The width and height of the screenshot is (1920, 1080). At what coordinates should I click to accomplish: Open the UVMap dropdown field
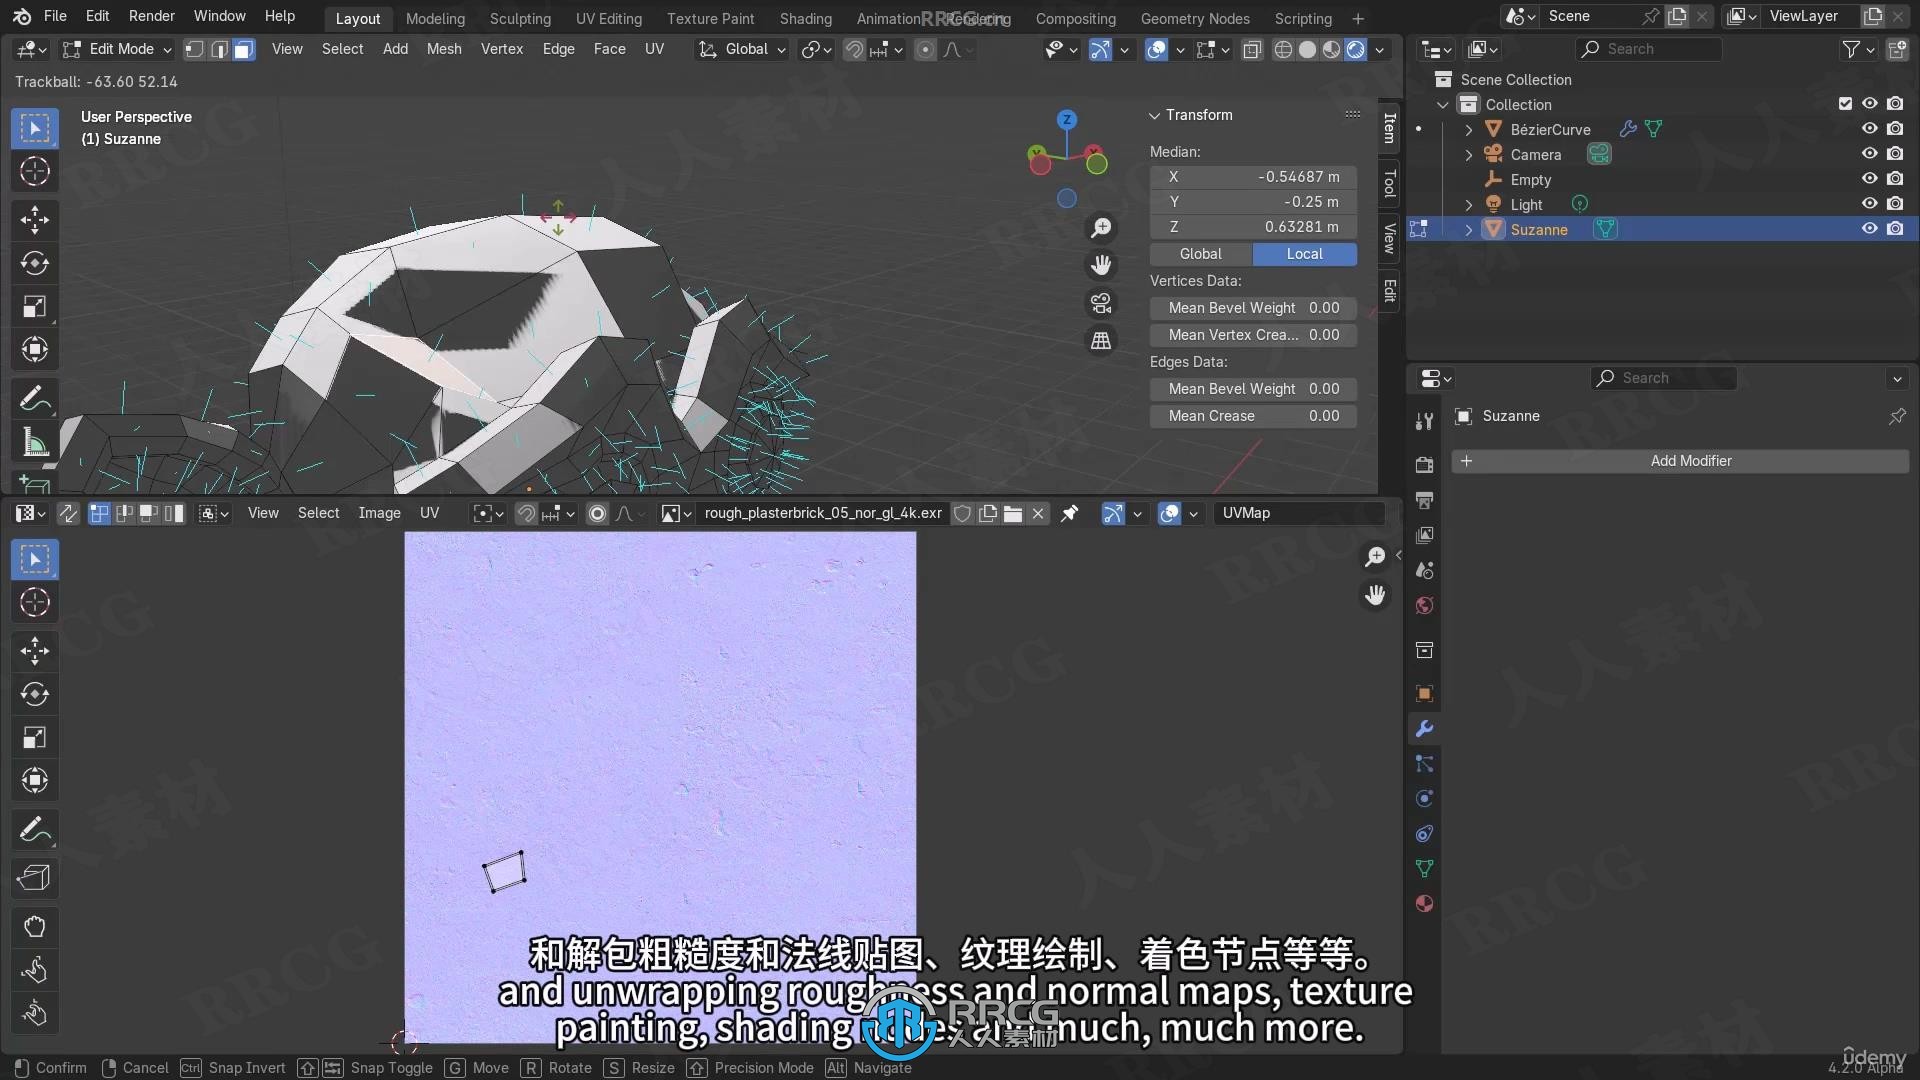tap(1298, 513)
